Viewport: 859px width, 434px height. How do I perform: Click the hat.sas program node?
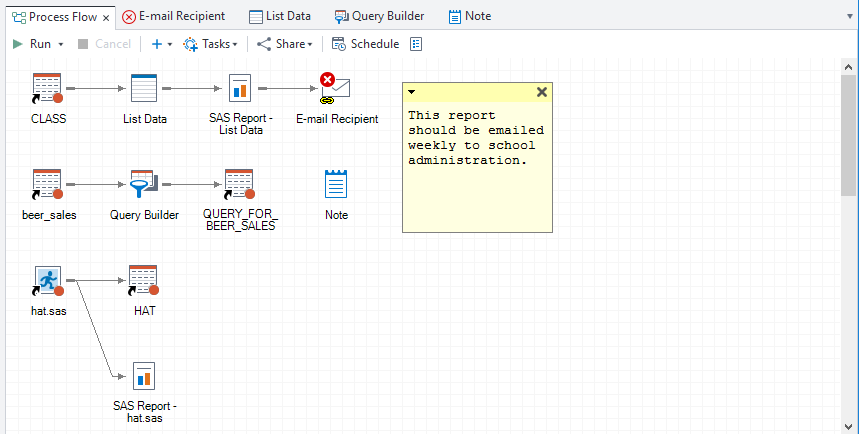[47, 281]
